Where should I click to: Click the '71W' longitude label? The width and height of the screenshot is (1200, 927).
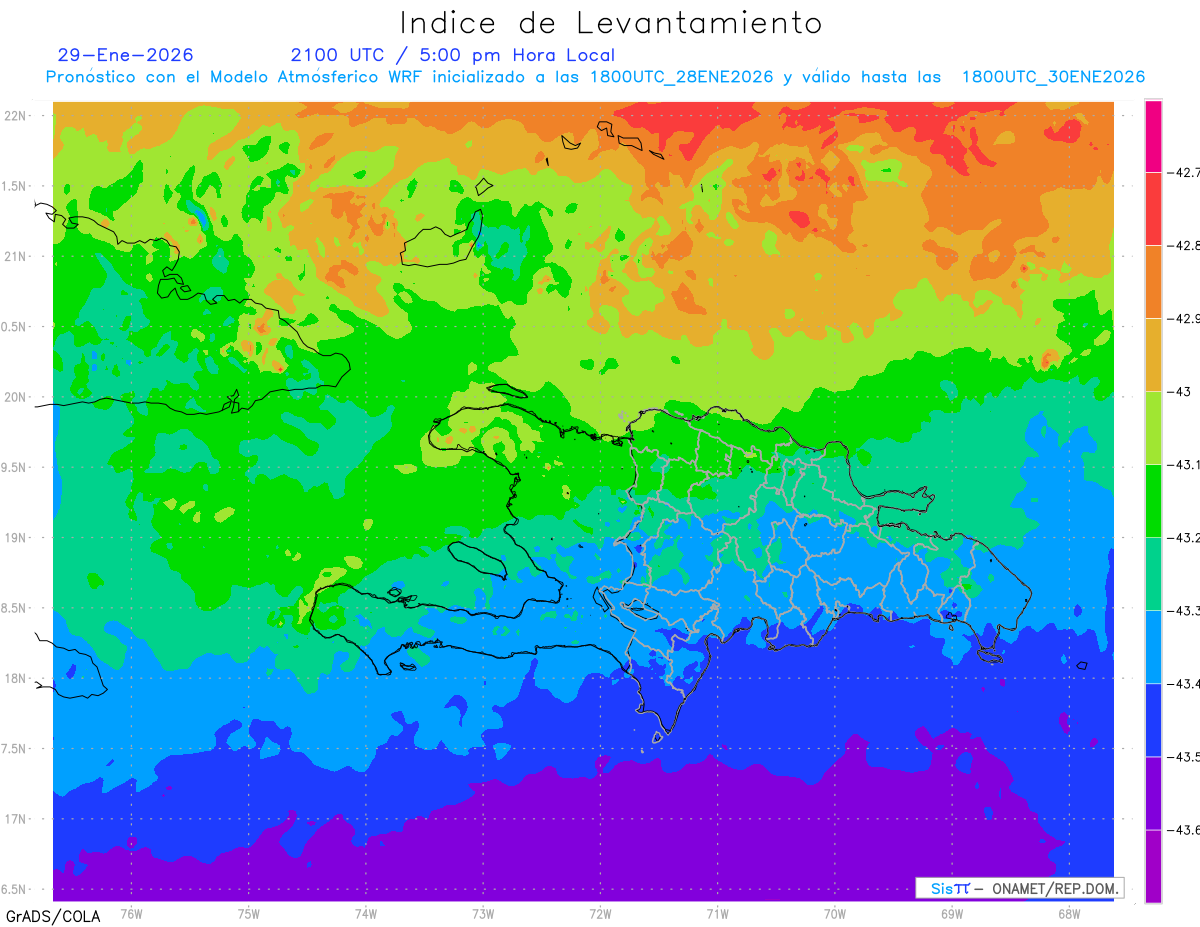[x=717, y=913]
